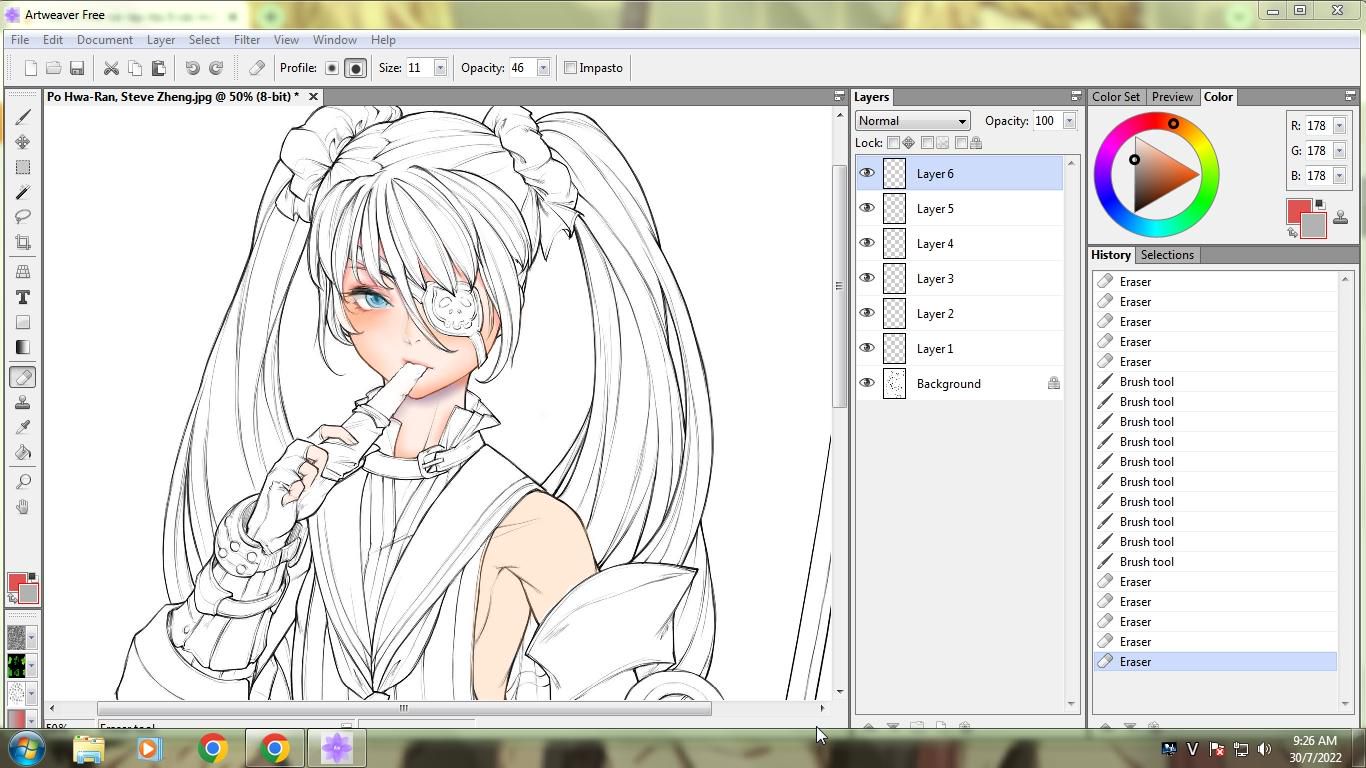Hide Layer 5 using its eye icon
Screen dimensions: 1366x768
[x=867, y=208]
